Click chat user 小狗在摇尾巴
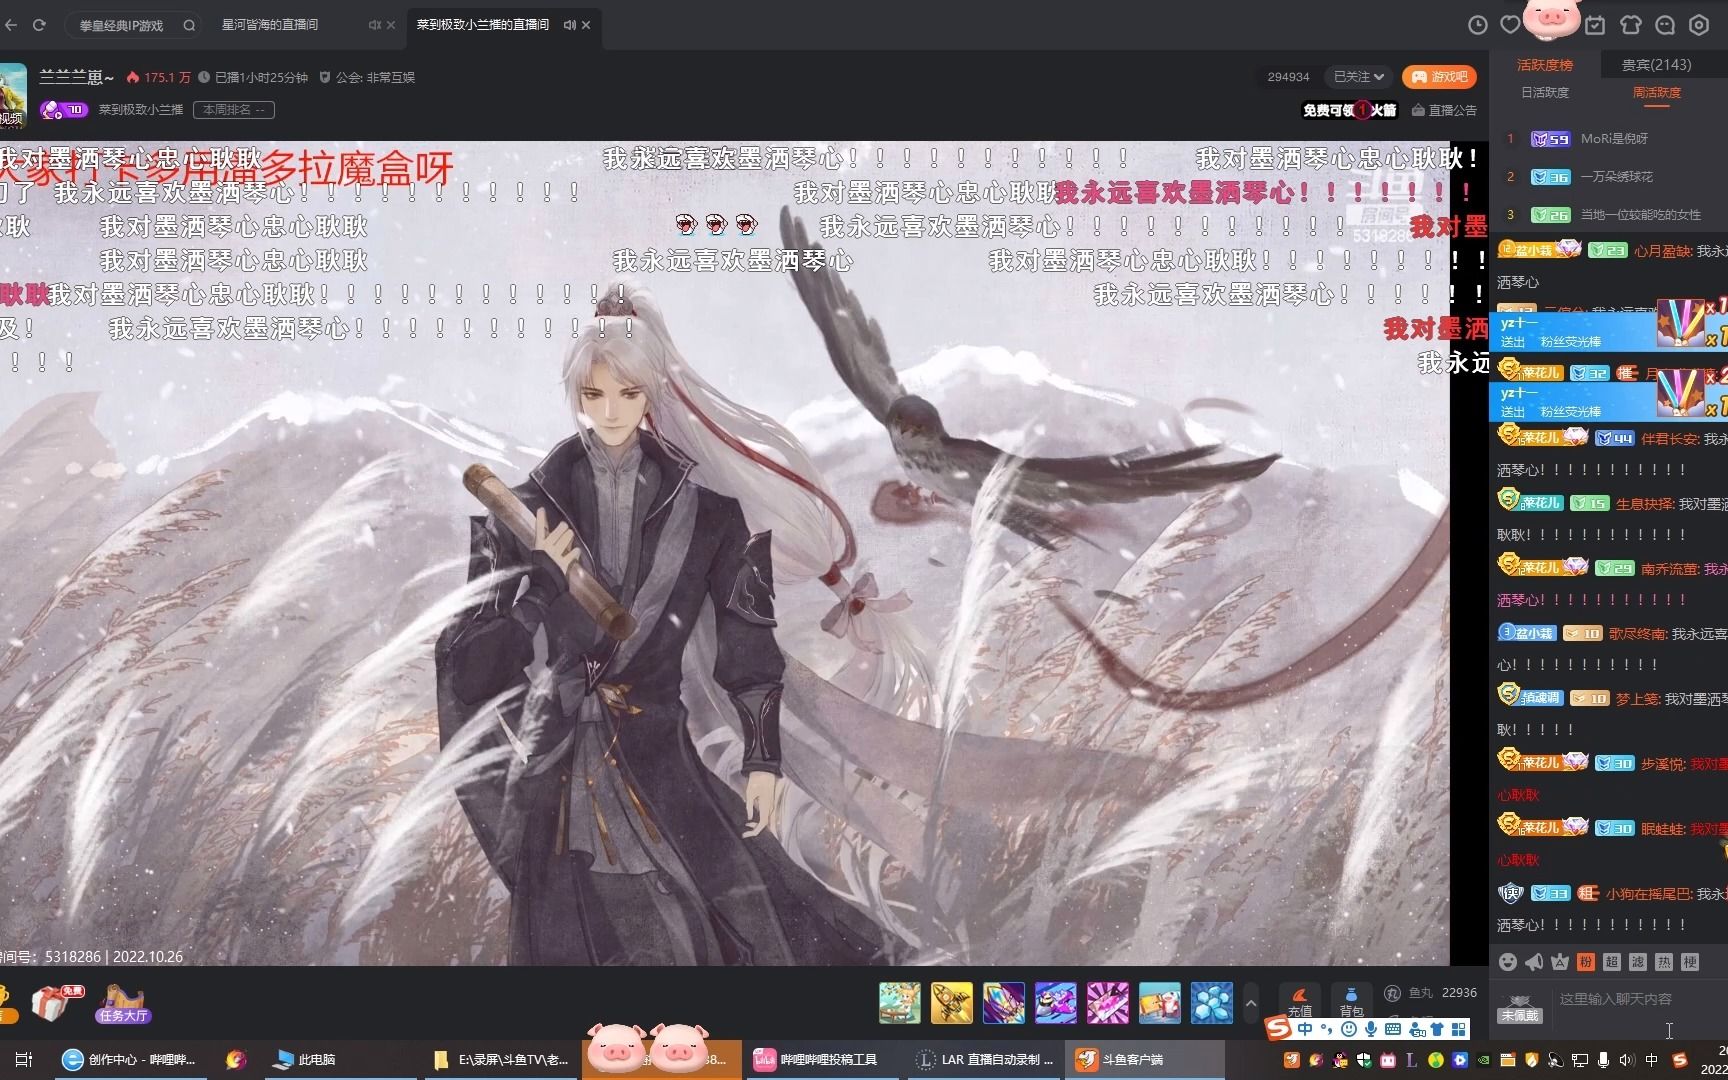Image resolution: width=1728 pixels, height=1080 pixels. 1650,893
